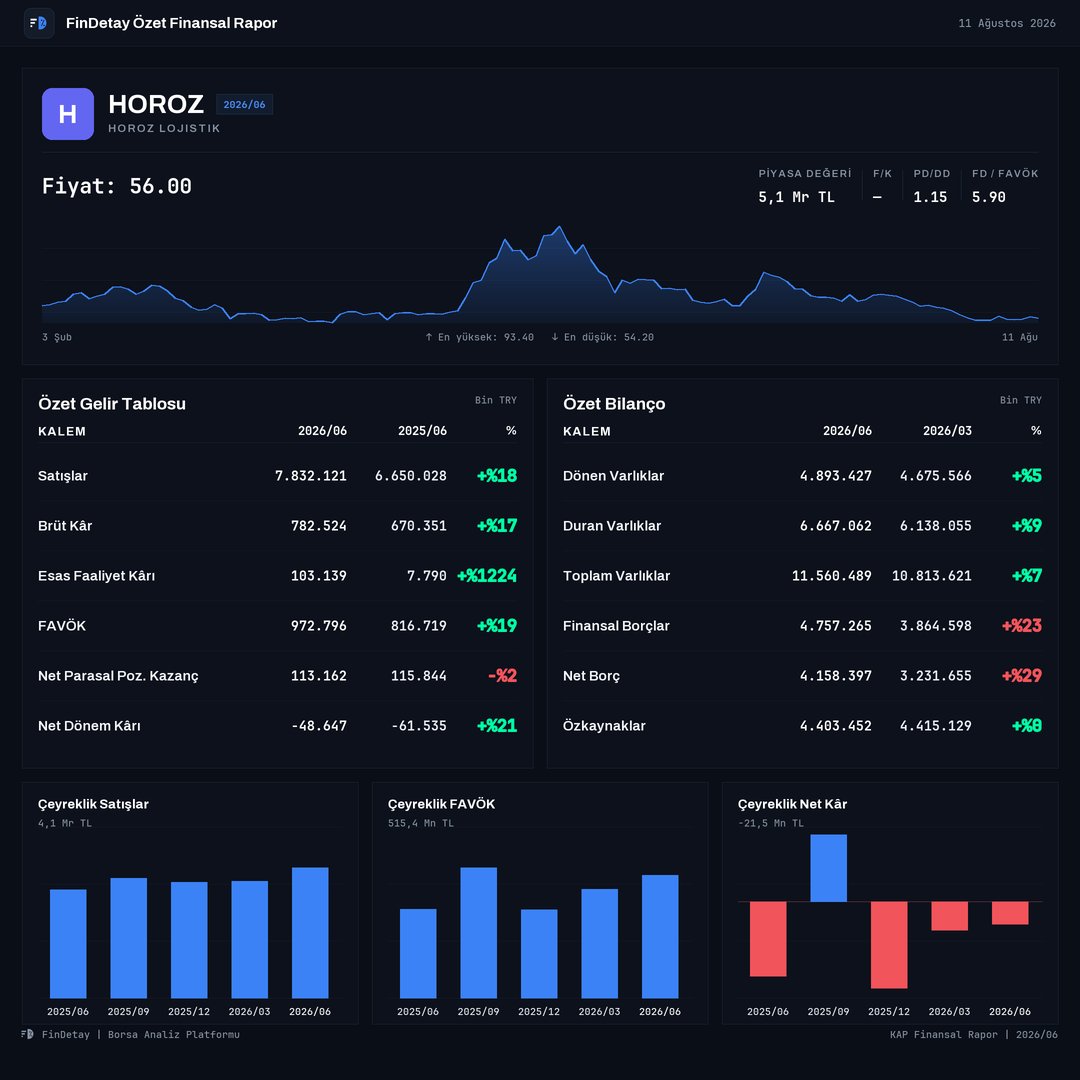Click the 2026/06 period badge beside HOROZ
The width and height of the screenshot is (1080, 1080).
coord(245,105)
